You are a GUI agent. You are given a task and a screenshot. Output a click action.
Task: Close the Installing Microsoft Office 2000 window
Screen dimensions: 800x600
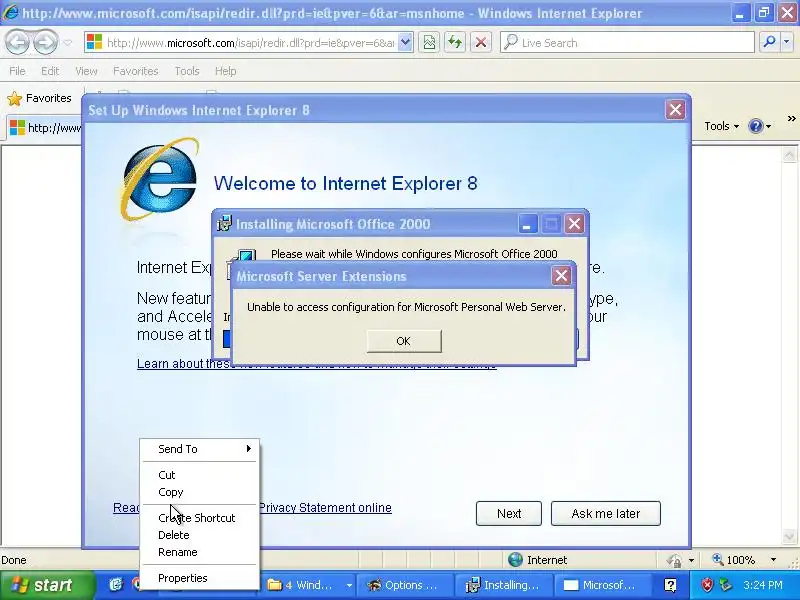[x=574, y=224]
